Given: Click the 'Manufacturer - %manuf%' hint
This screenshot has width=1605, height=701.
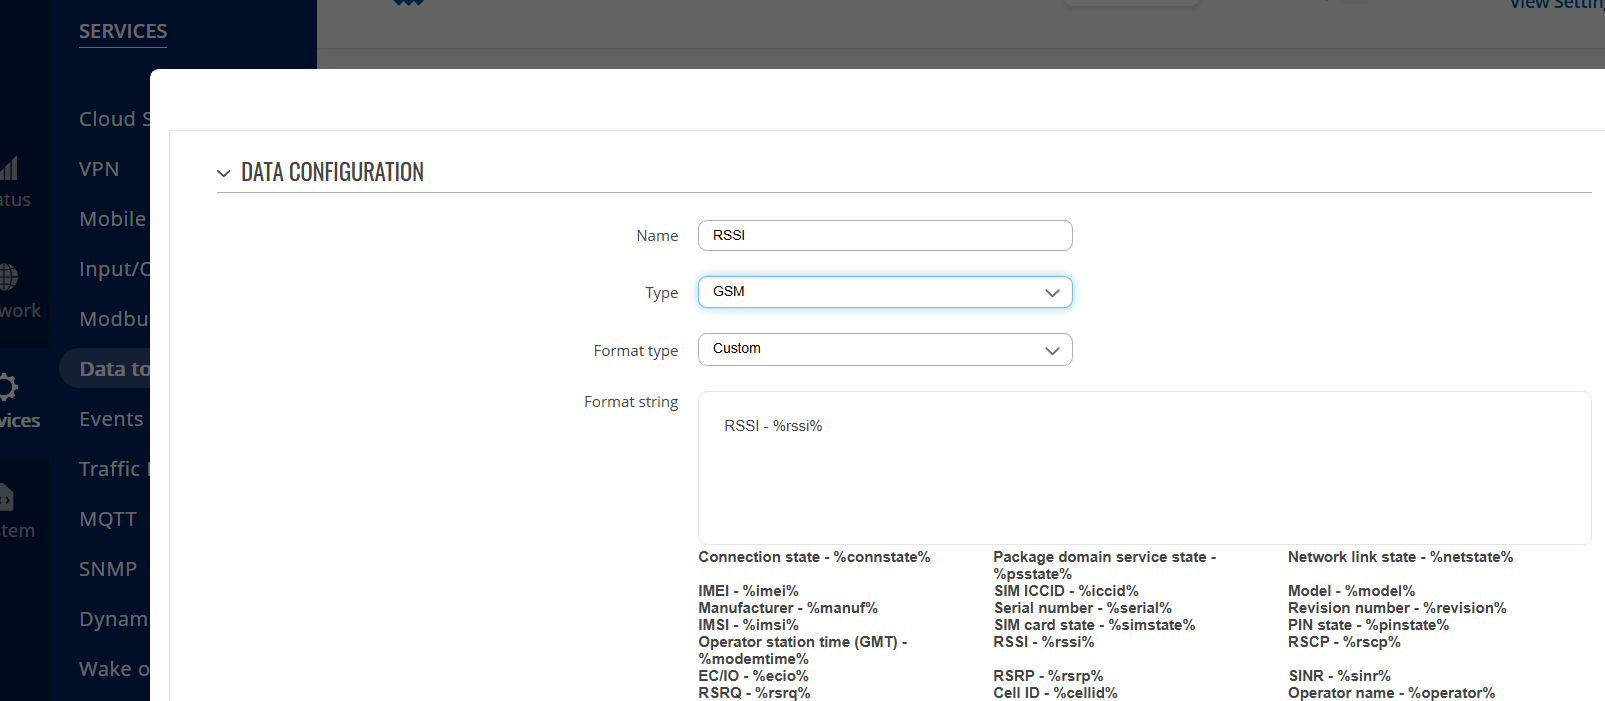Looking at the screenshot, I should pos(788,608).
